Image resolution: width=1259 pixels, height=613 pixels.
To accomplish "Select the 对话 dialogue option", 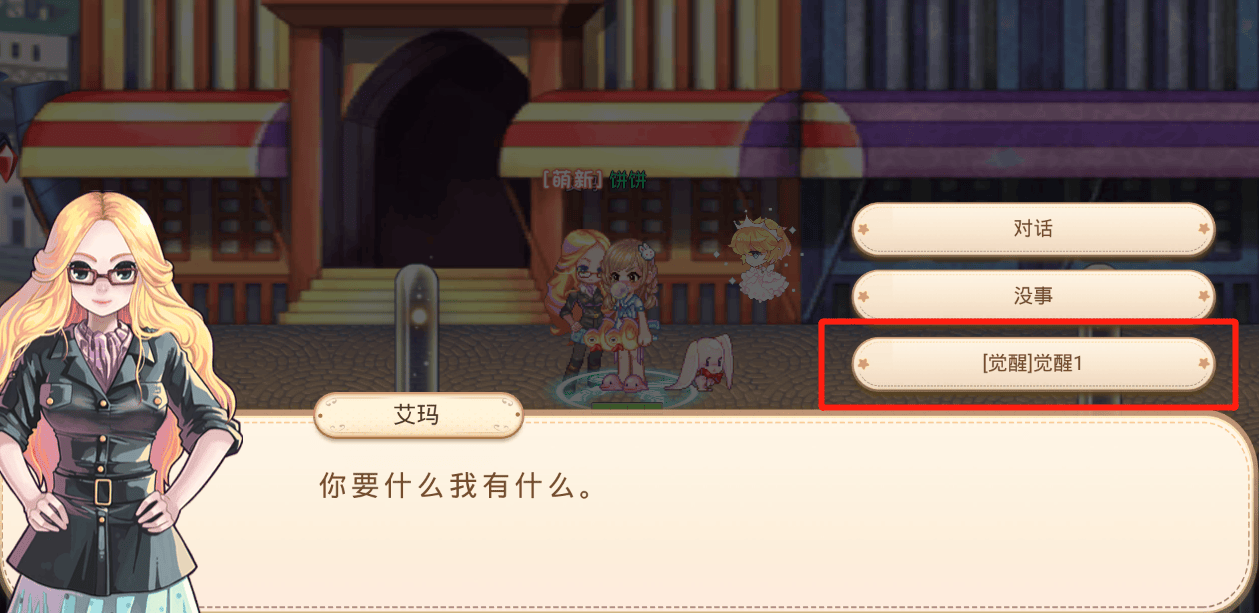I will point(1033,229).
